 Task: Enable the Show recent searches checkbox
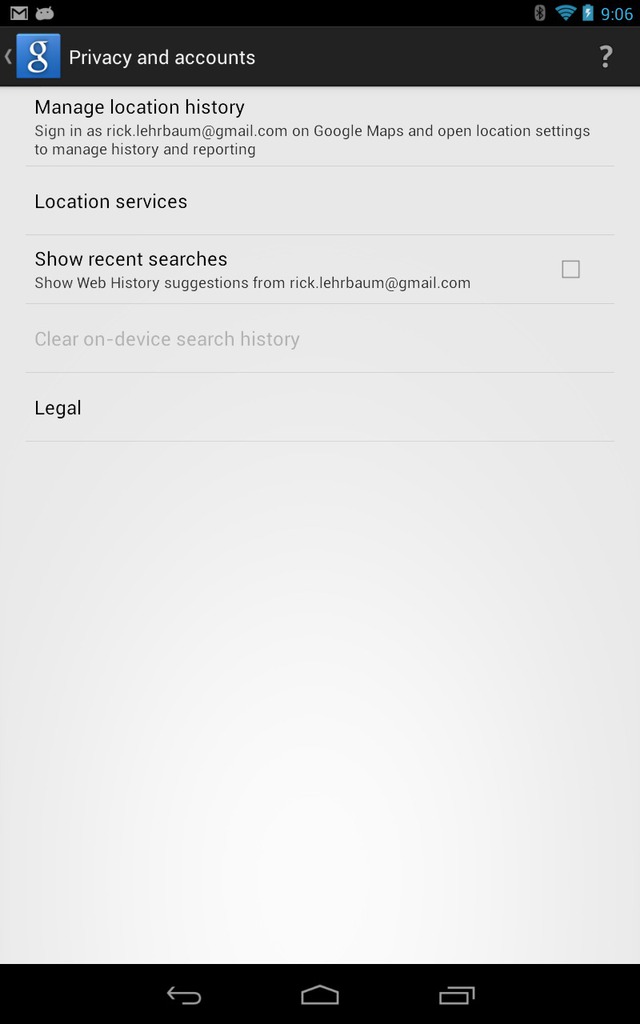click(571, 269)
